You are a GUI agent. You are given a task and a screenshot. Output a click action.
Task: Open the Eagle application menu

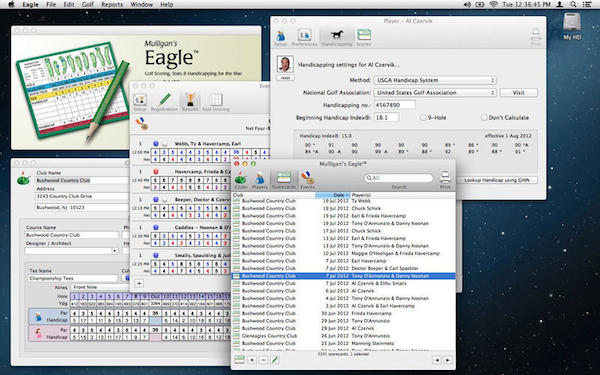click(x=30, y=4)
